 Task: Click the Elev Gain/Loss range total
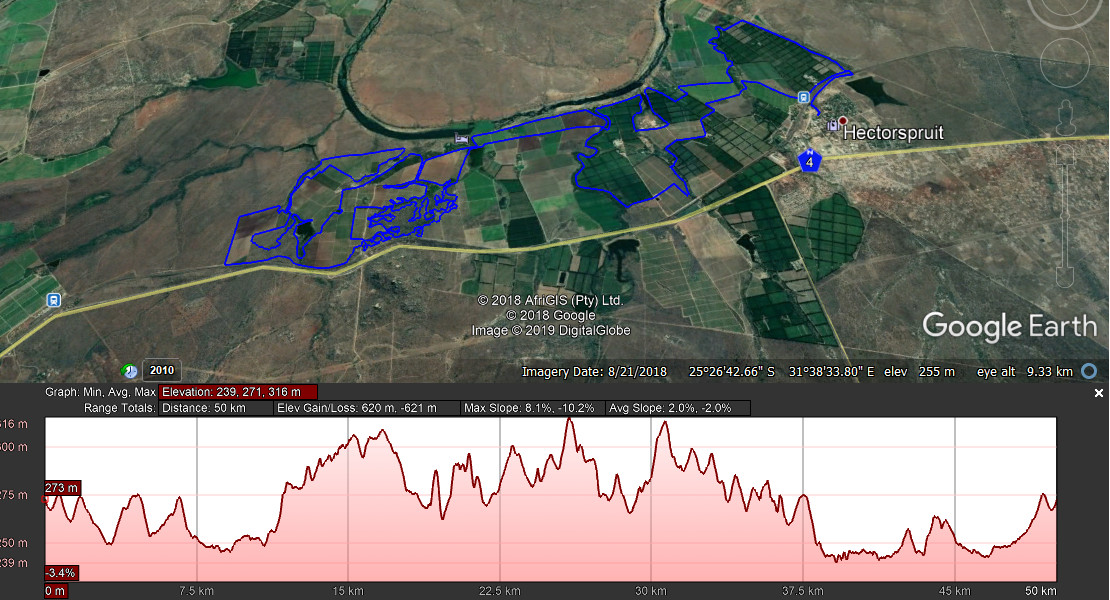[367, 408]
